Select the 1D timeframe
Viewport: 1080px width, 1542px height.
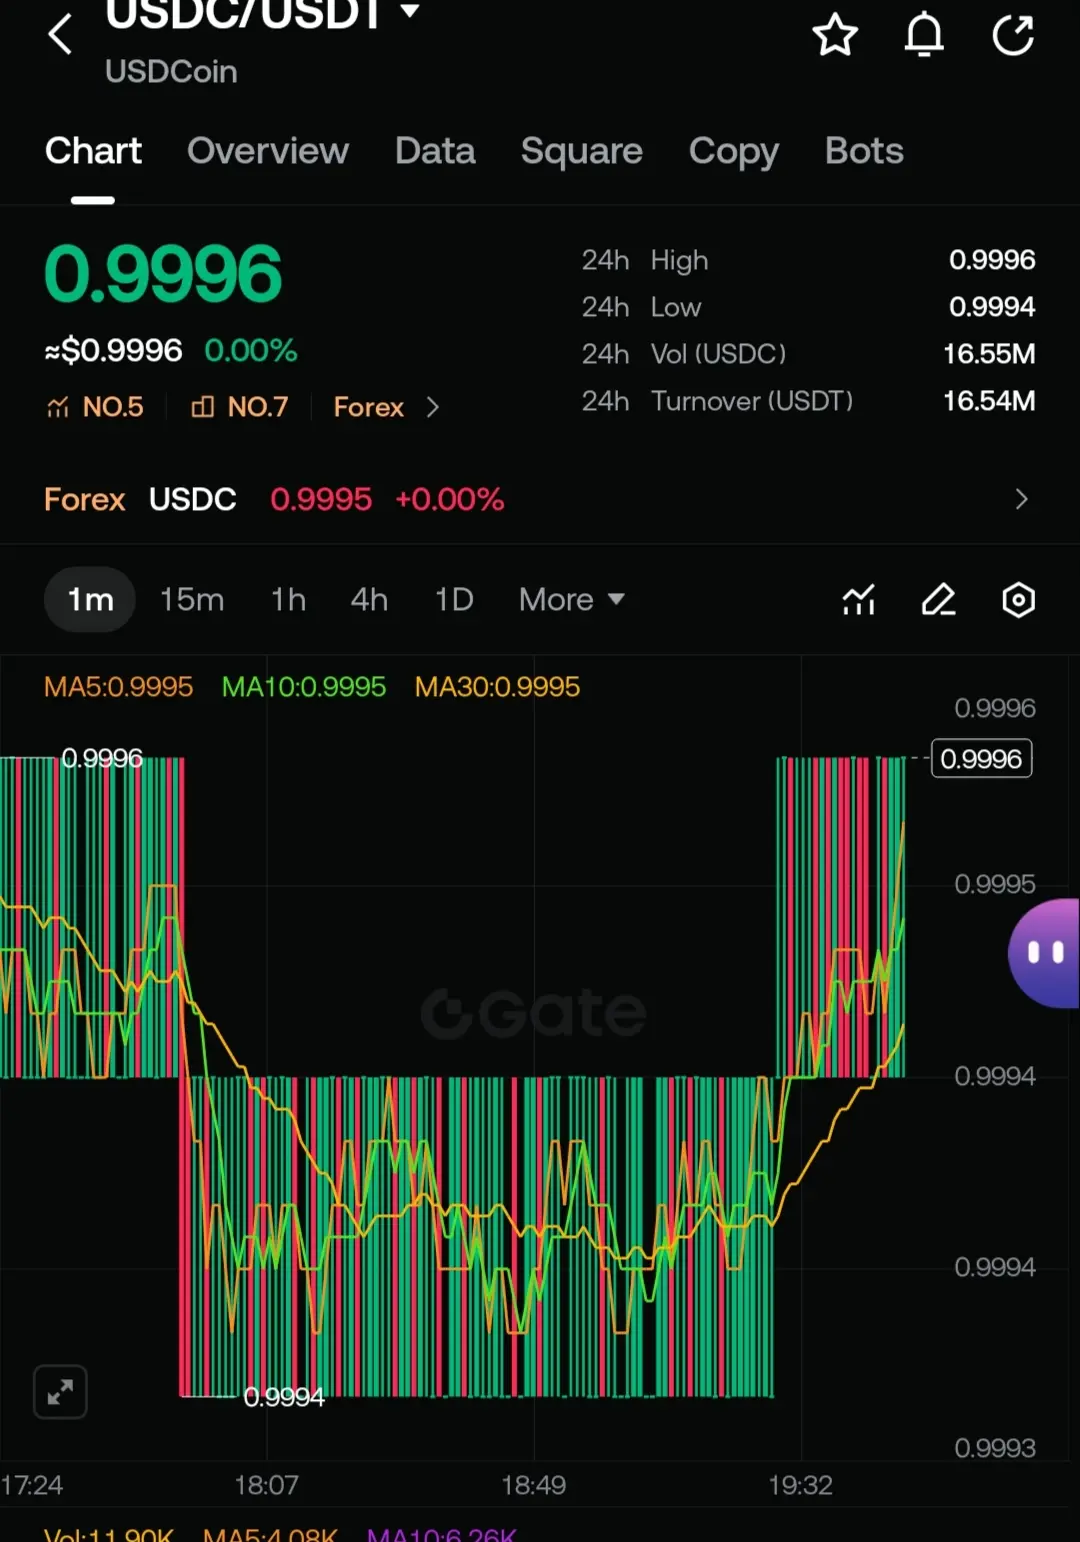[454, 600]
